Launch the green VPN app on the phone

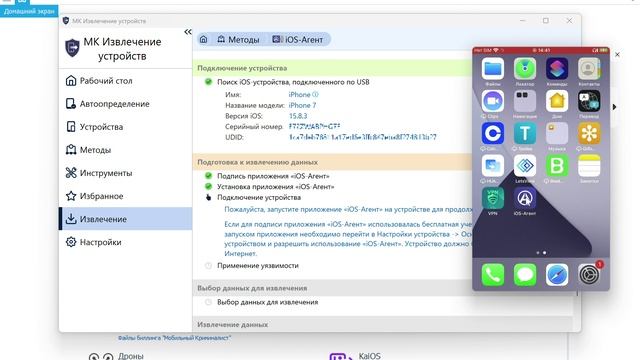click(x=493, y=198)
